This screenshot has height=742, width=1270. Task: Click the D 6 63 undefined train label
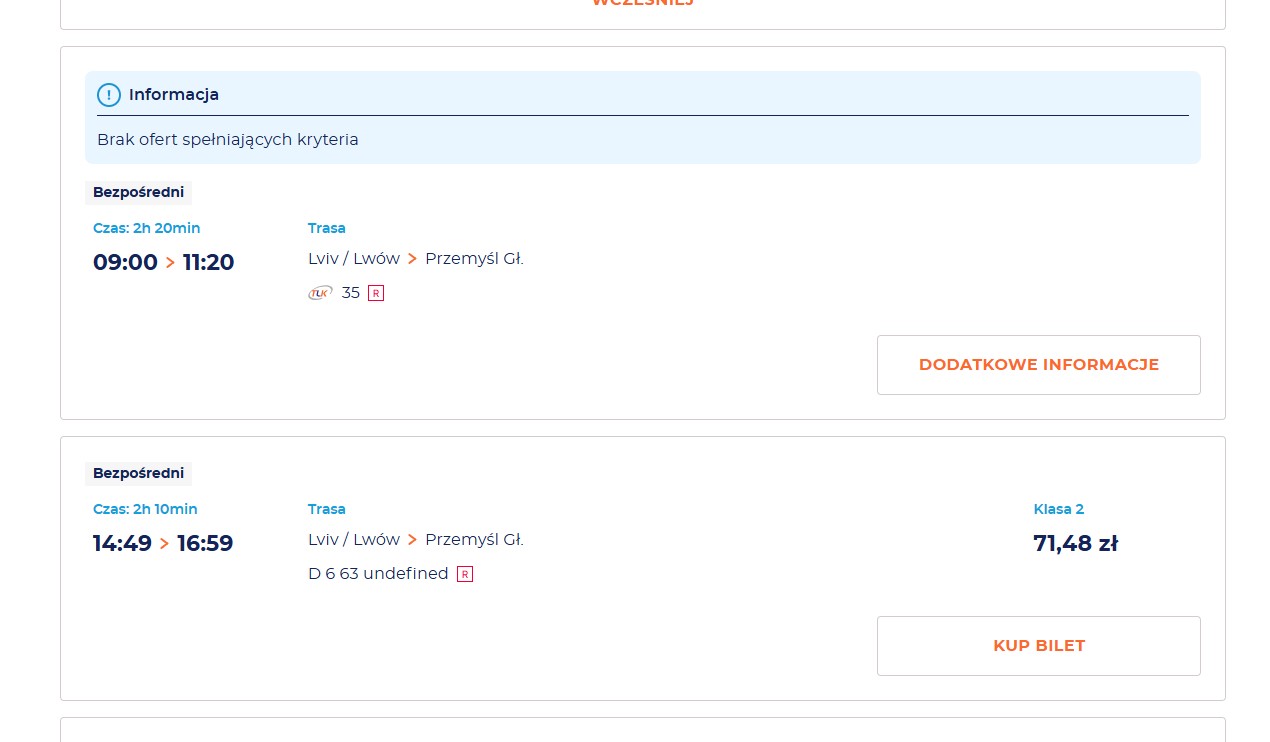click(x=378, y=574)
